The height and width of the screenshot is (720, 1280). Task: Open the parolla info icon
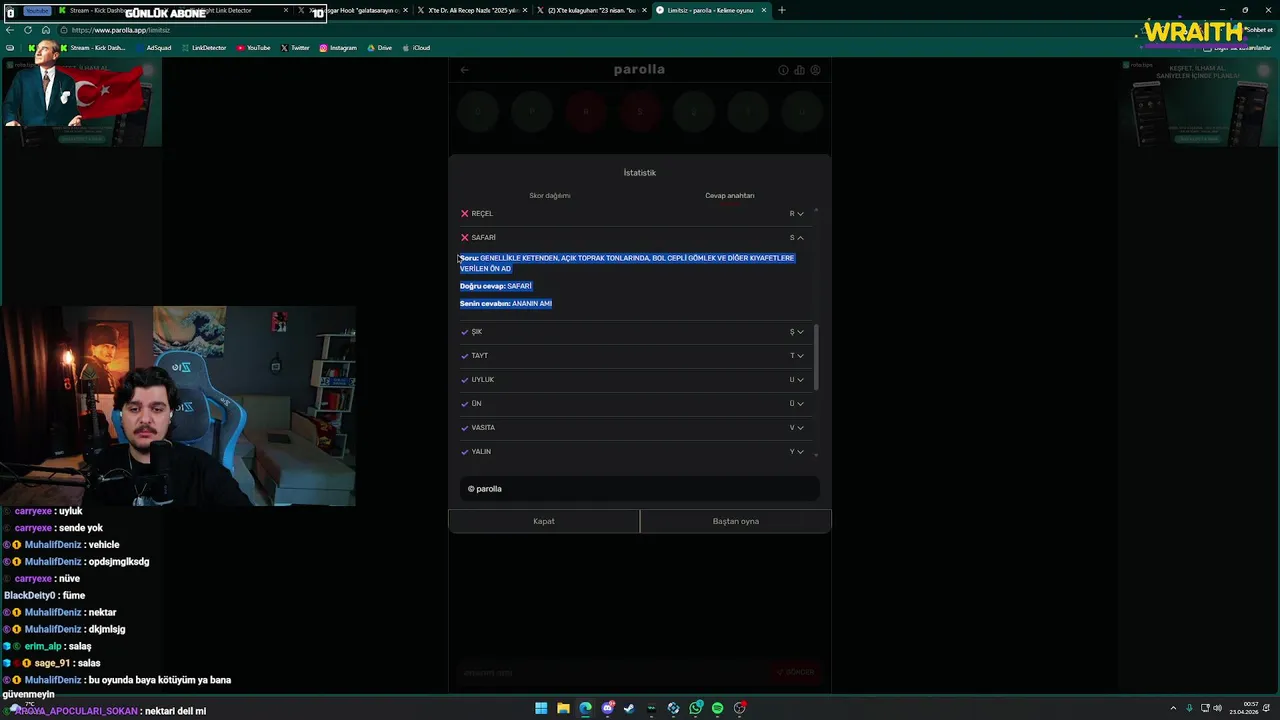click(783, 70)
